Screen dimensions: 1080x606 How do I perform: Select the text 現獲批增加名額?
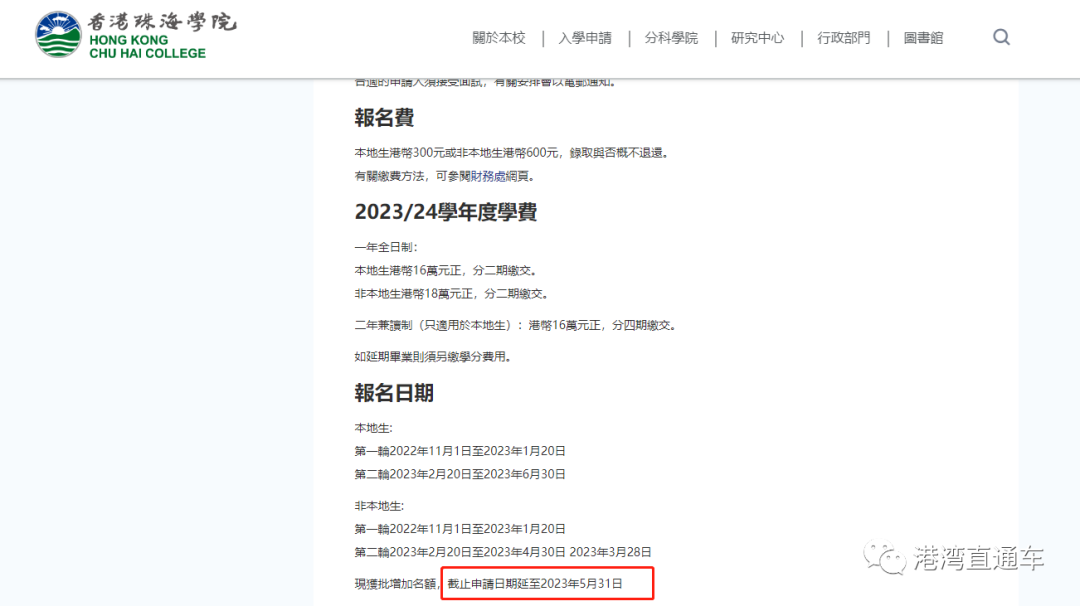(395, 584)
